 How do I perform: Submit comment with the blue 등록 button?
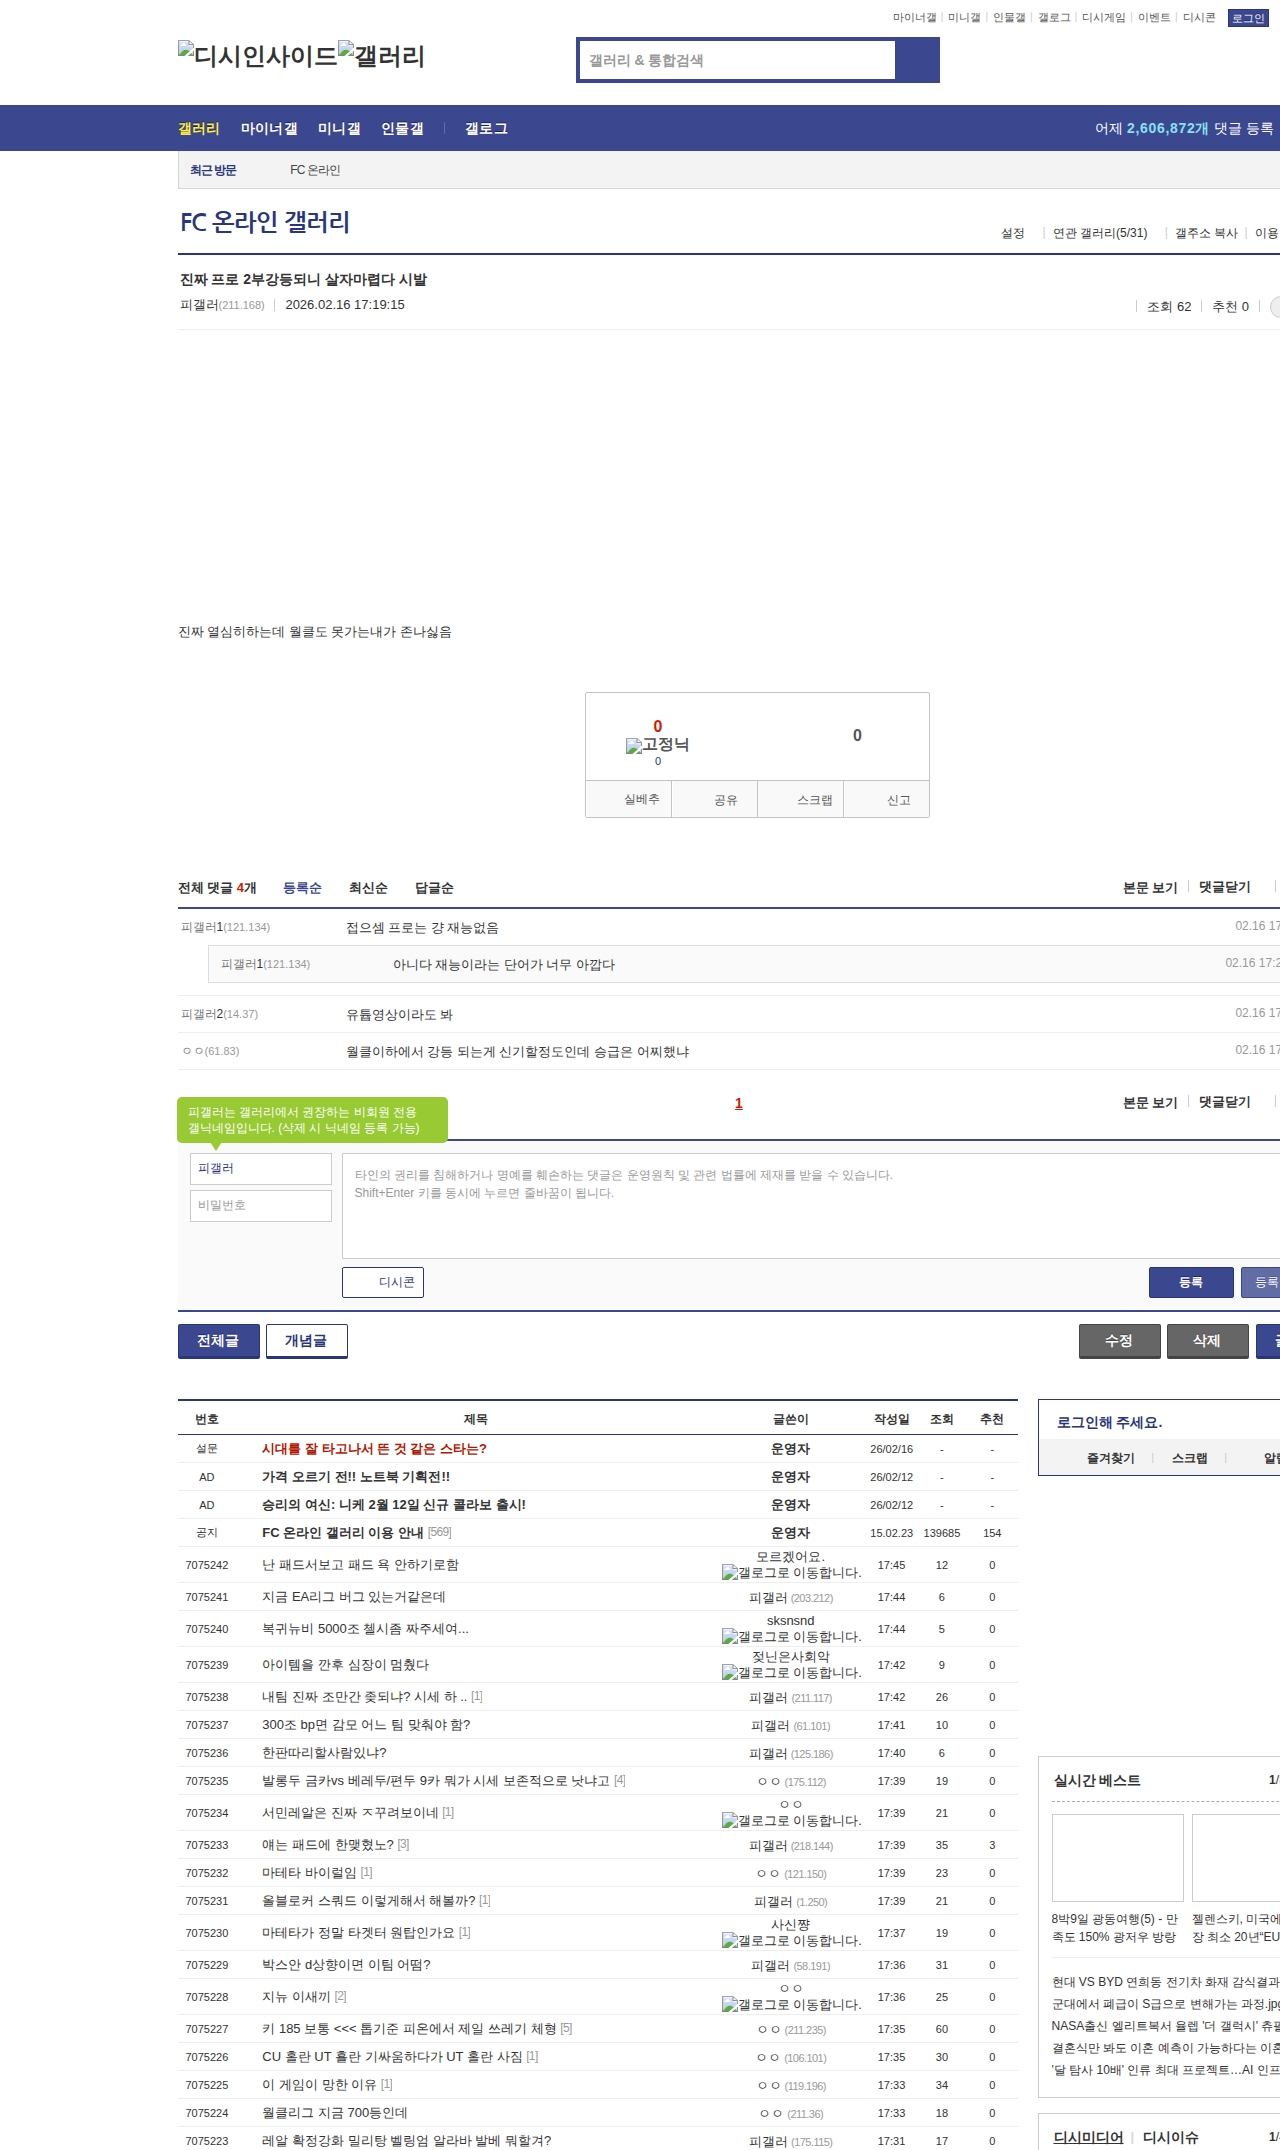coord(1191,1283)
